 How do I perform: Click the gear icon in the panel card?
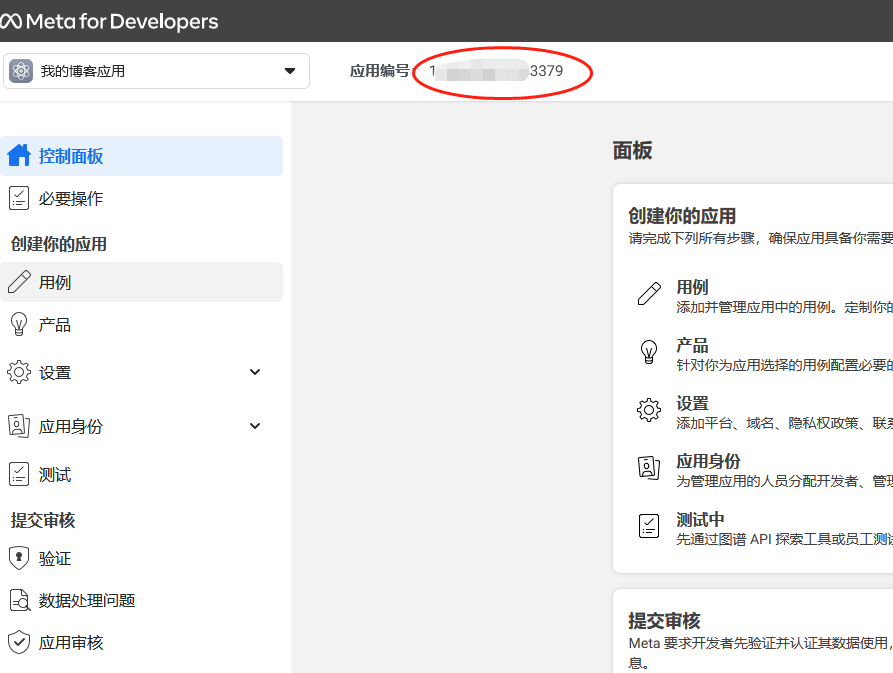pyautogui.click(x=649, y=410)
